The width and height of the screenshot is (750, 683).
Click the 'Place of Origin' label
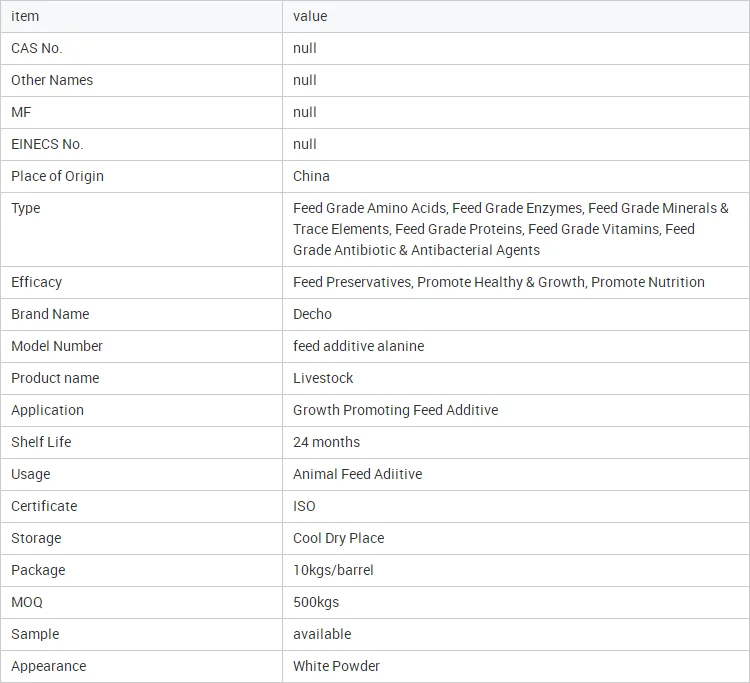point(57,176)
